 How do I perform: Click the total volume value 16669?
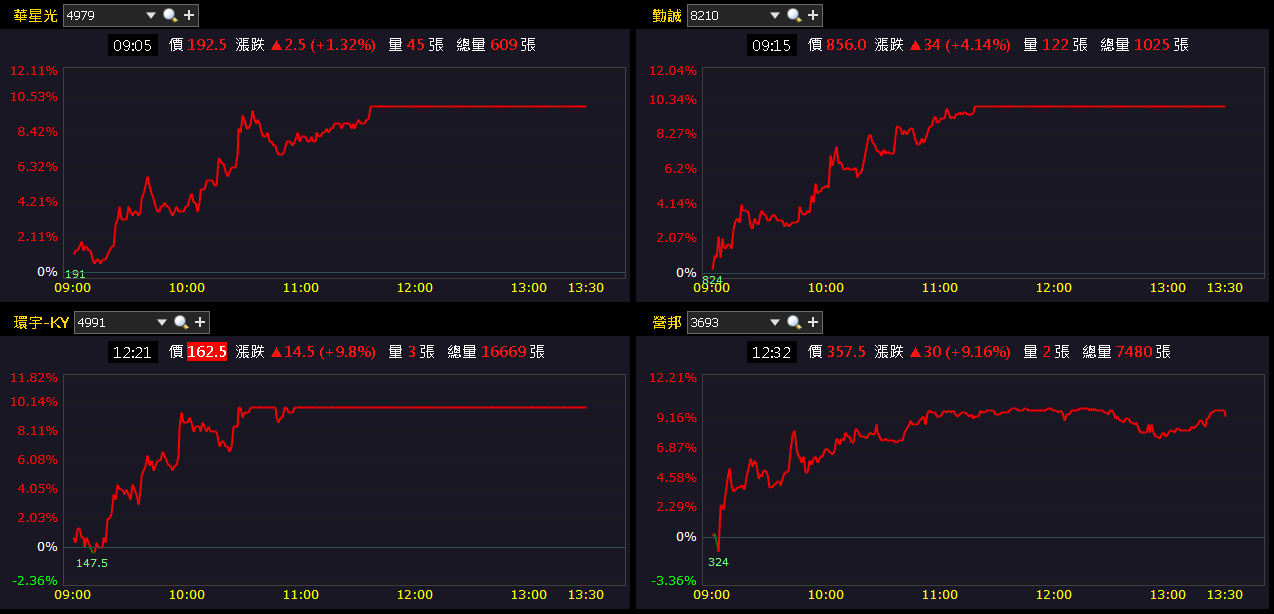tap(503, 352)
